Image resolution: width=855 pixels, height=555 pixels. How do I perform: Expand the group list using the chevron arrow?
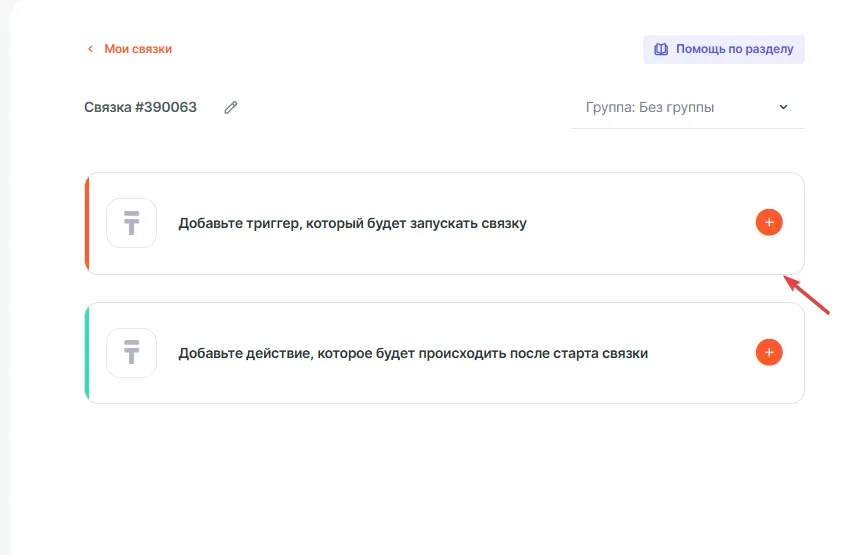click(x=783, y=108)
